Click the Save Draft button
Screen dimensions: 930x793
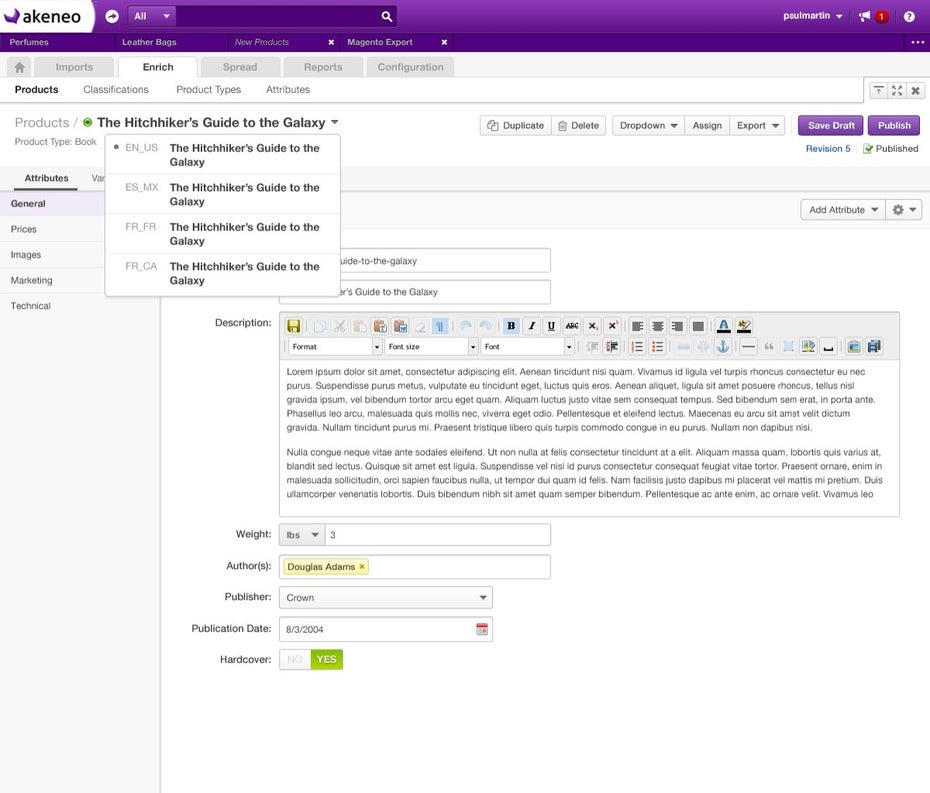click(831, 126)
